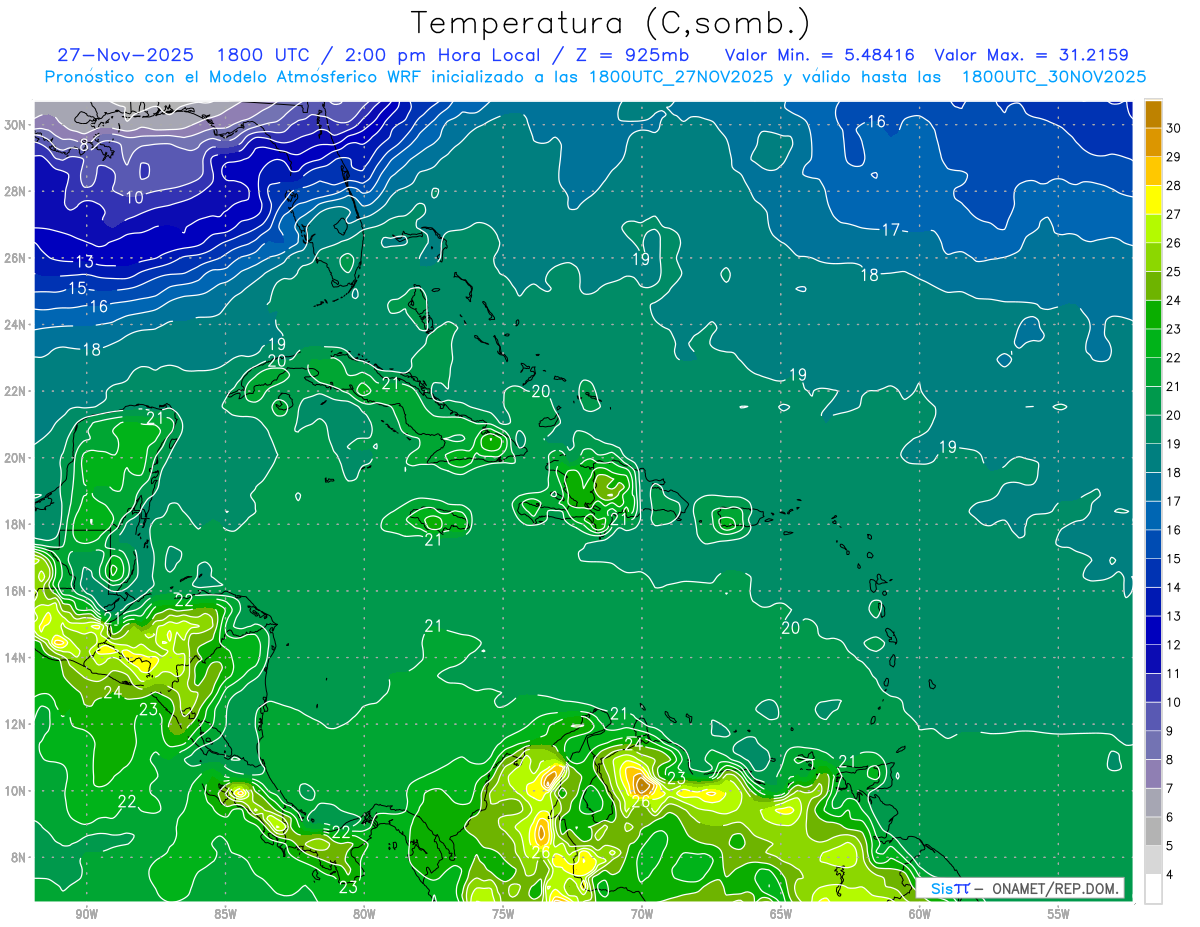1200x927 pixels.
Task: Click the 60W longitude axis label
Action: click(x=920, y=914)
